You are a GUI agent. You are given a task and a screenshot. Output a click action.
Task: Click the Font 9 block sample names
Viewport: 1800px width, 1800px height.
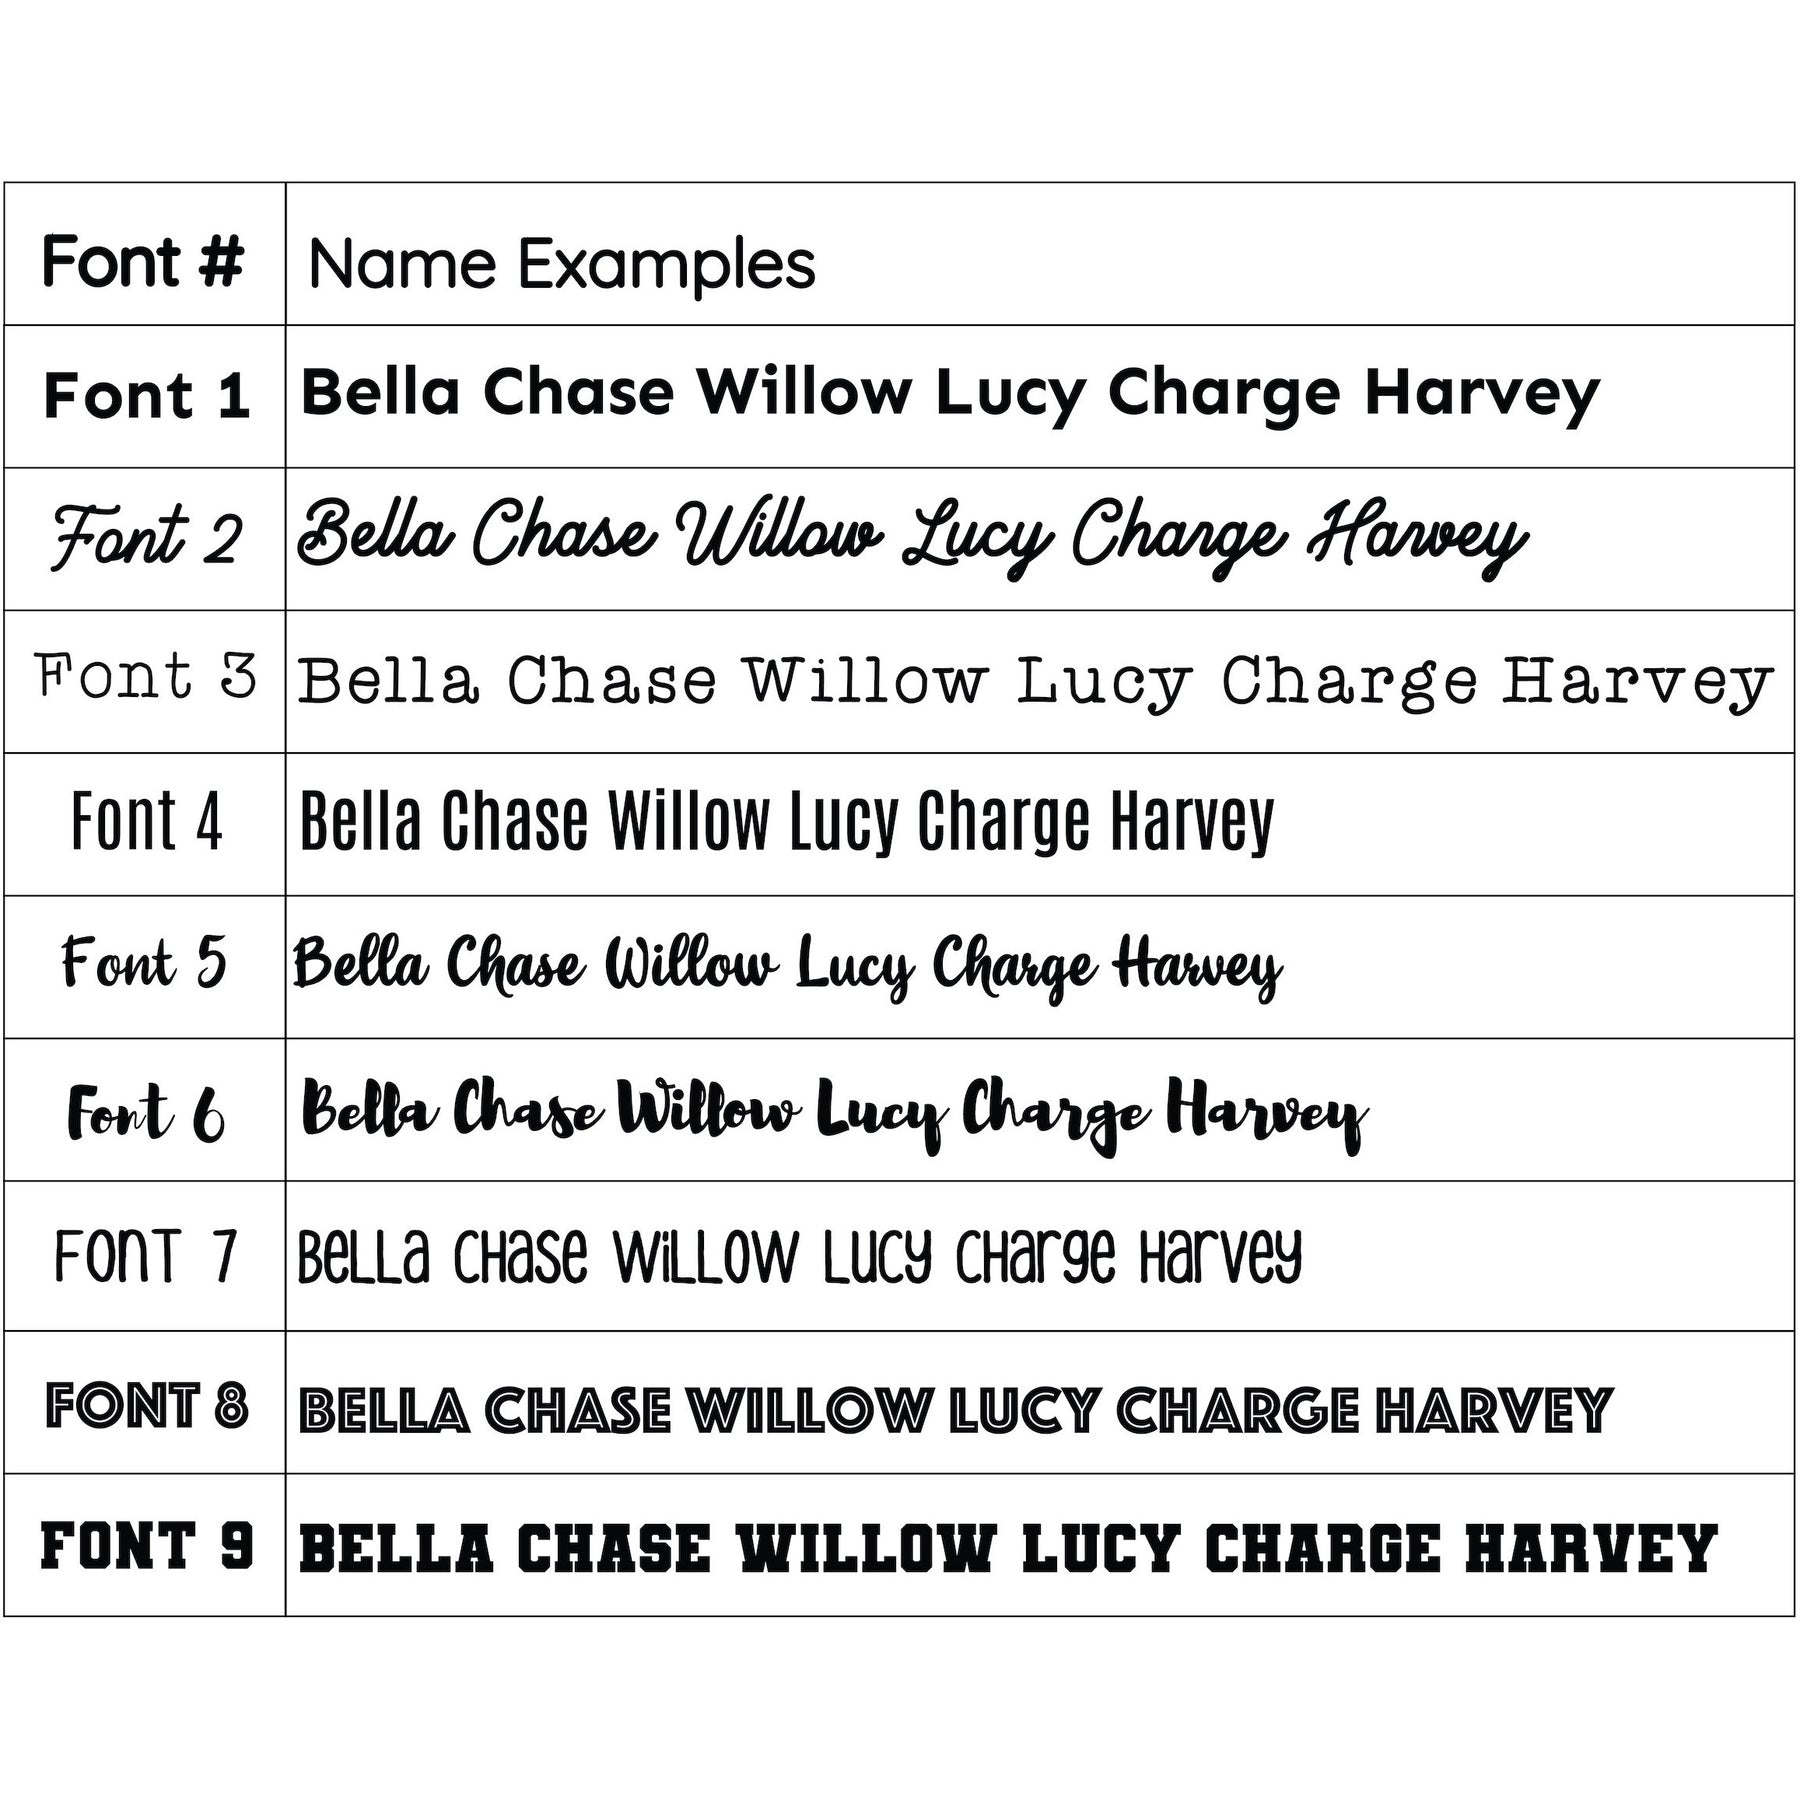pos(1008,1549)
